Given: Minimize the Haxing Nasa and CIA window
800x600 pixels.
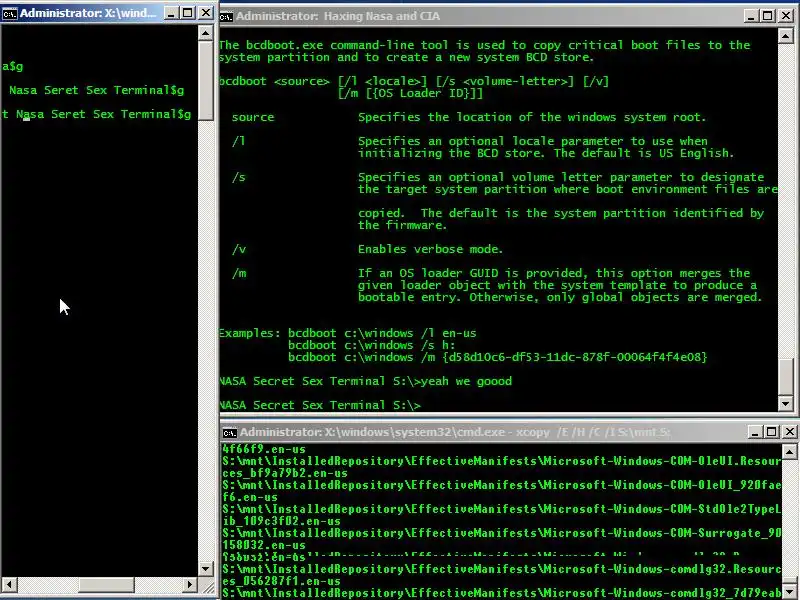Looking at the screenshot, I should [751, 16].
